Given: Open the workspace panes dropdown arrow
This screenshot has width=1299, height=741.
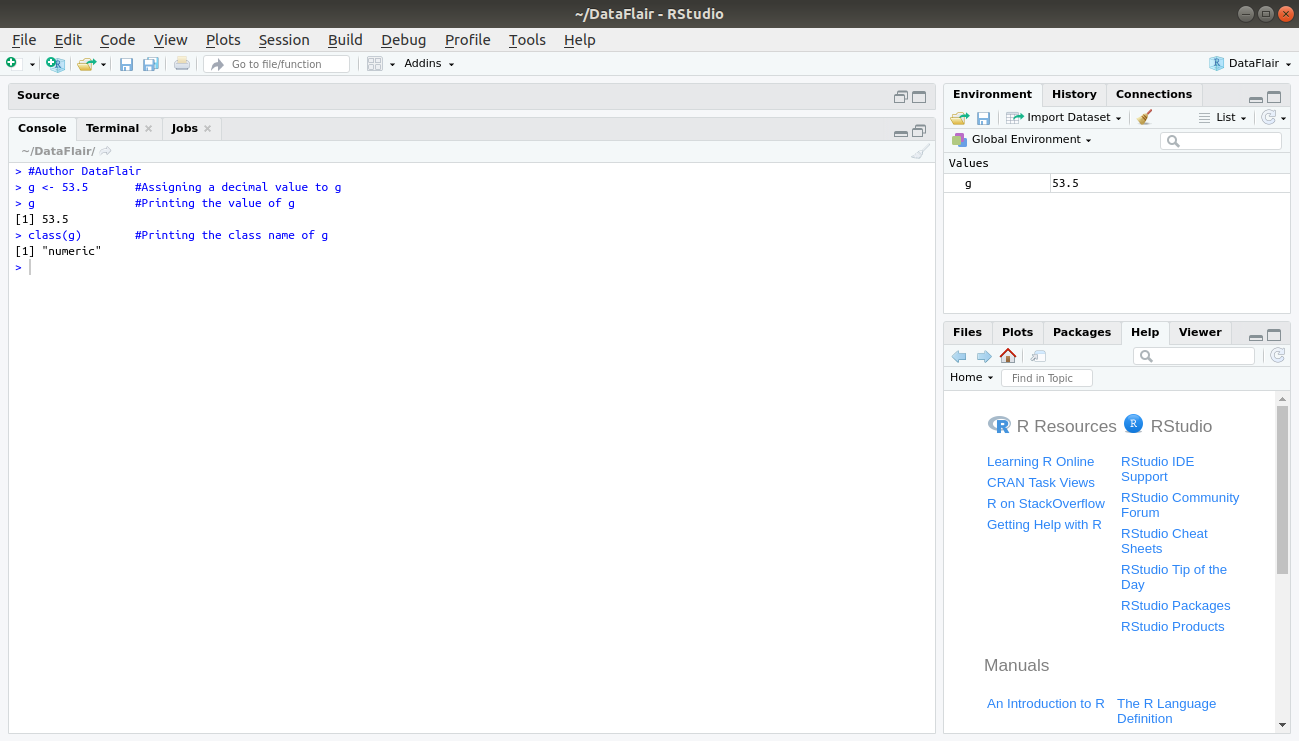Looking at the screenshot, I should (392, 64).
